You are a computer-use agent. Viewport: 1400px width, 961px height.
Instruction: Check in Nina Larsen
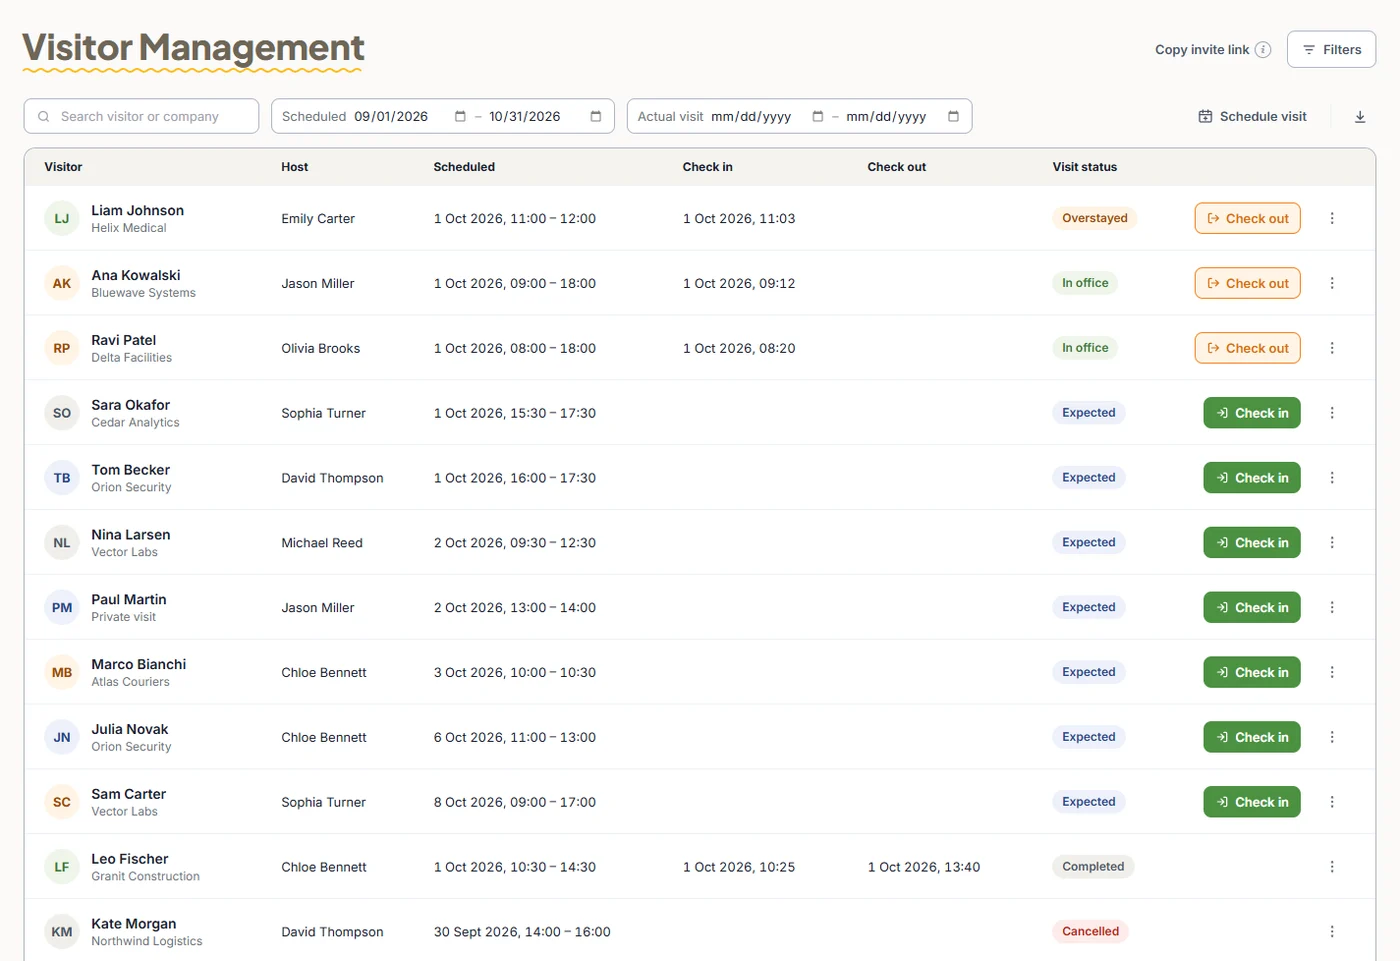[x=1252, y=543]
